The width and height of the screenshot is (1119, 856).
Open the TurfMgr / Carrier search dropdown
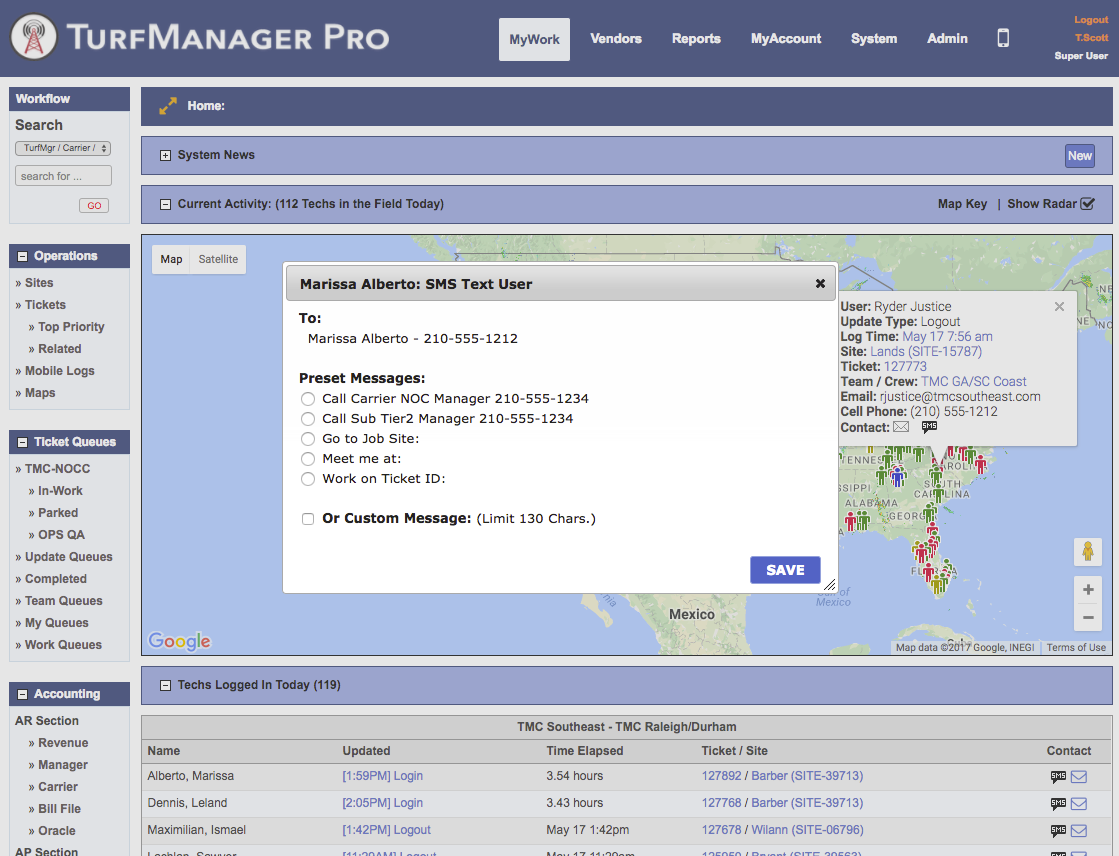[63, 148]
